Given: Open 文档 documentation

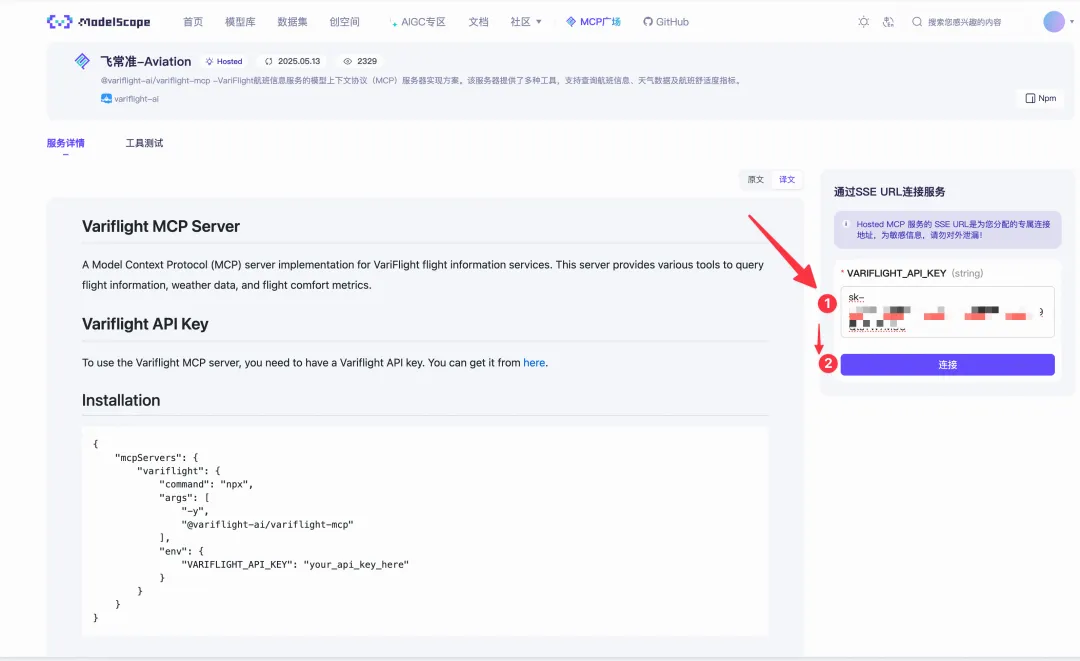Looking at the screenshot, I should click(479, 22).
